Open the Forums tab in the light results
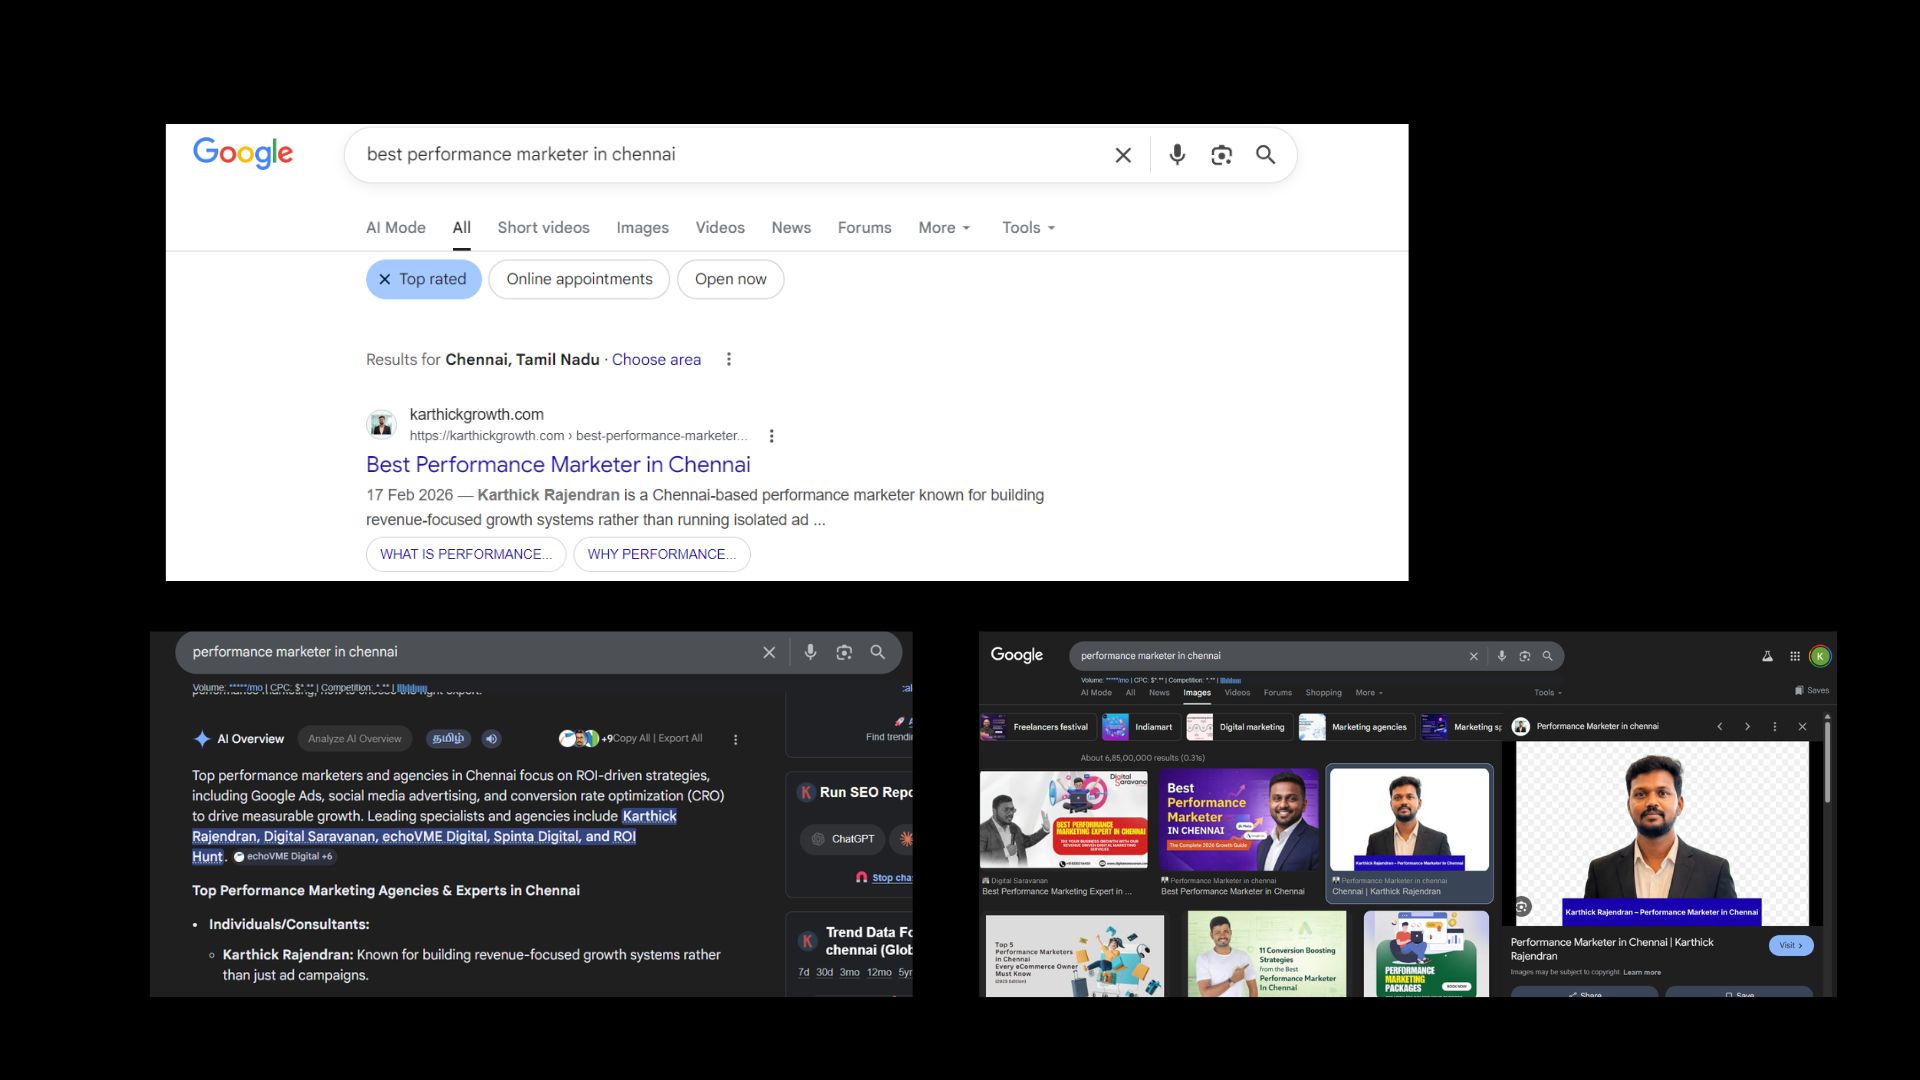This screenshot has height=1080, width=1920. tap(864, 228)
